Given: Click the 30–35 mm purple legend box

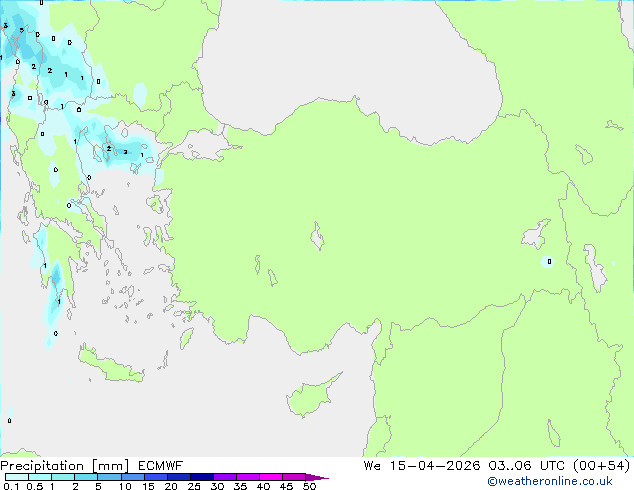Looking at the screenshot, I should pos(225,477).
